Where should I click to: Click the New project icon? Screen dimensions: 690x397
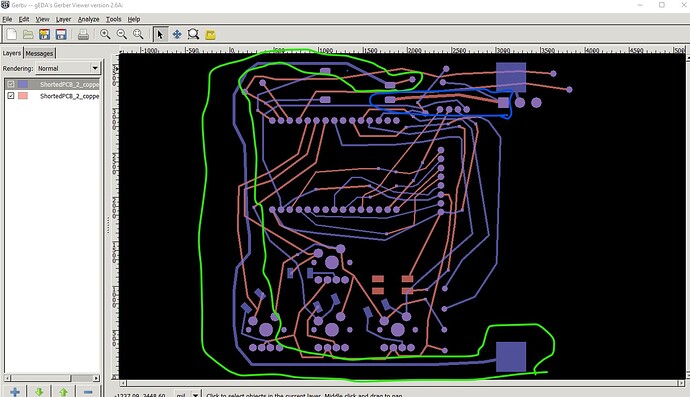pos(12,34)
